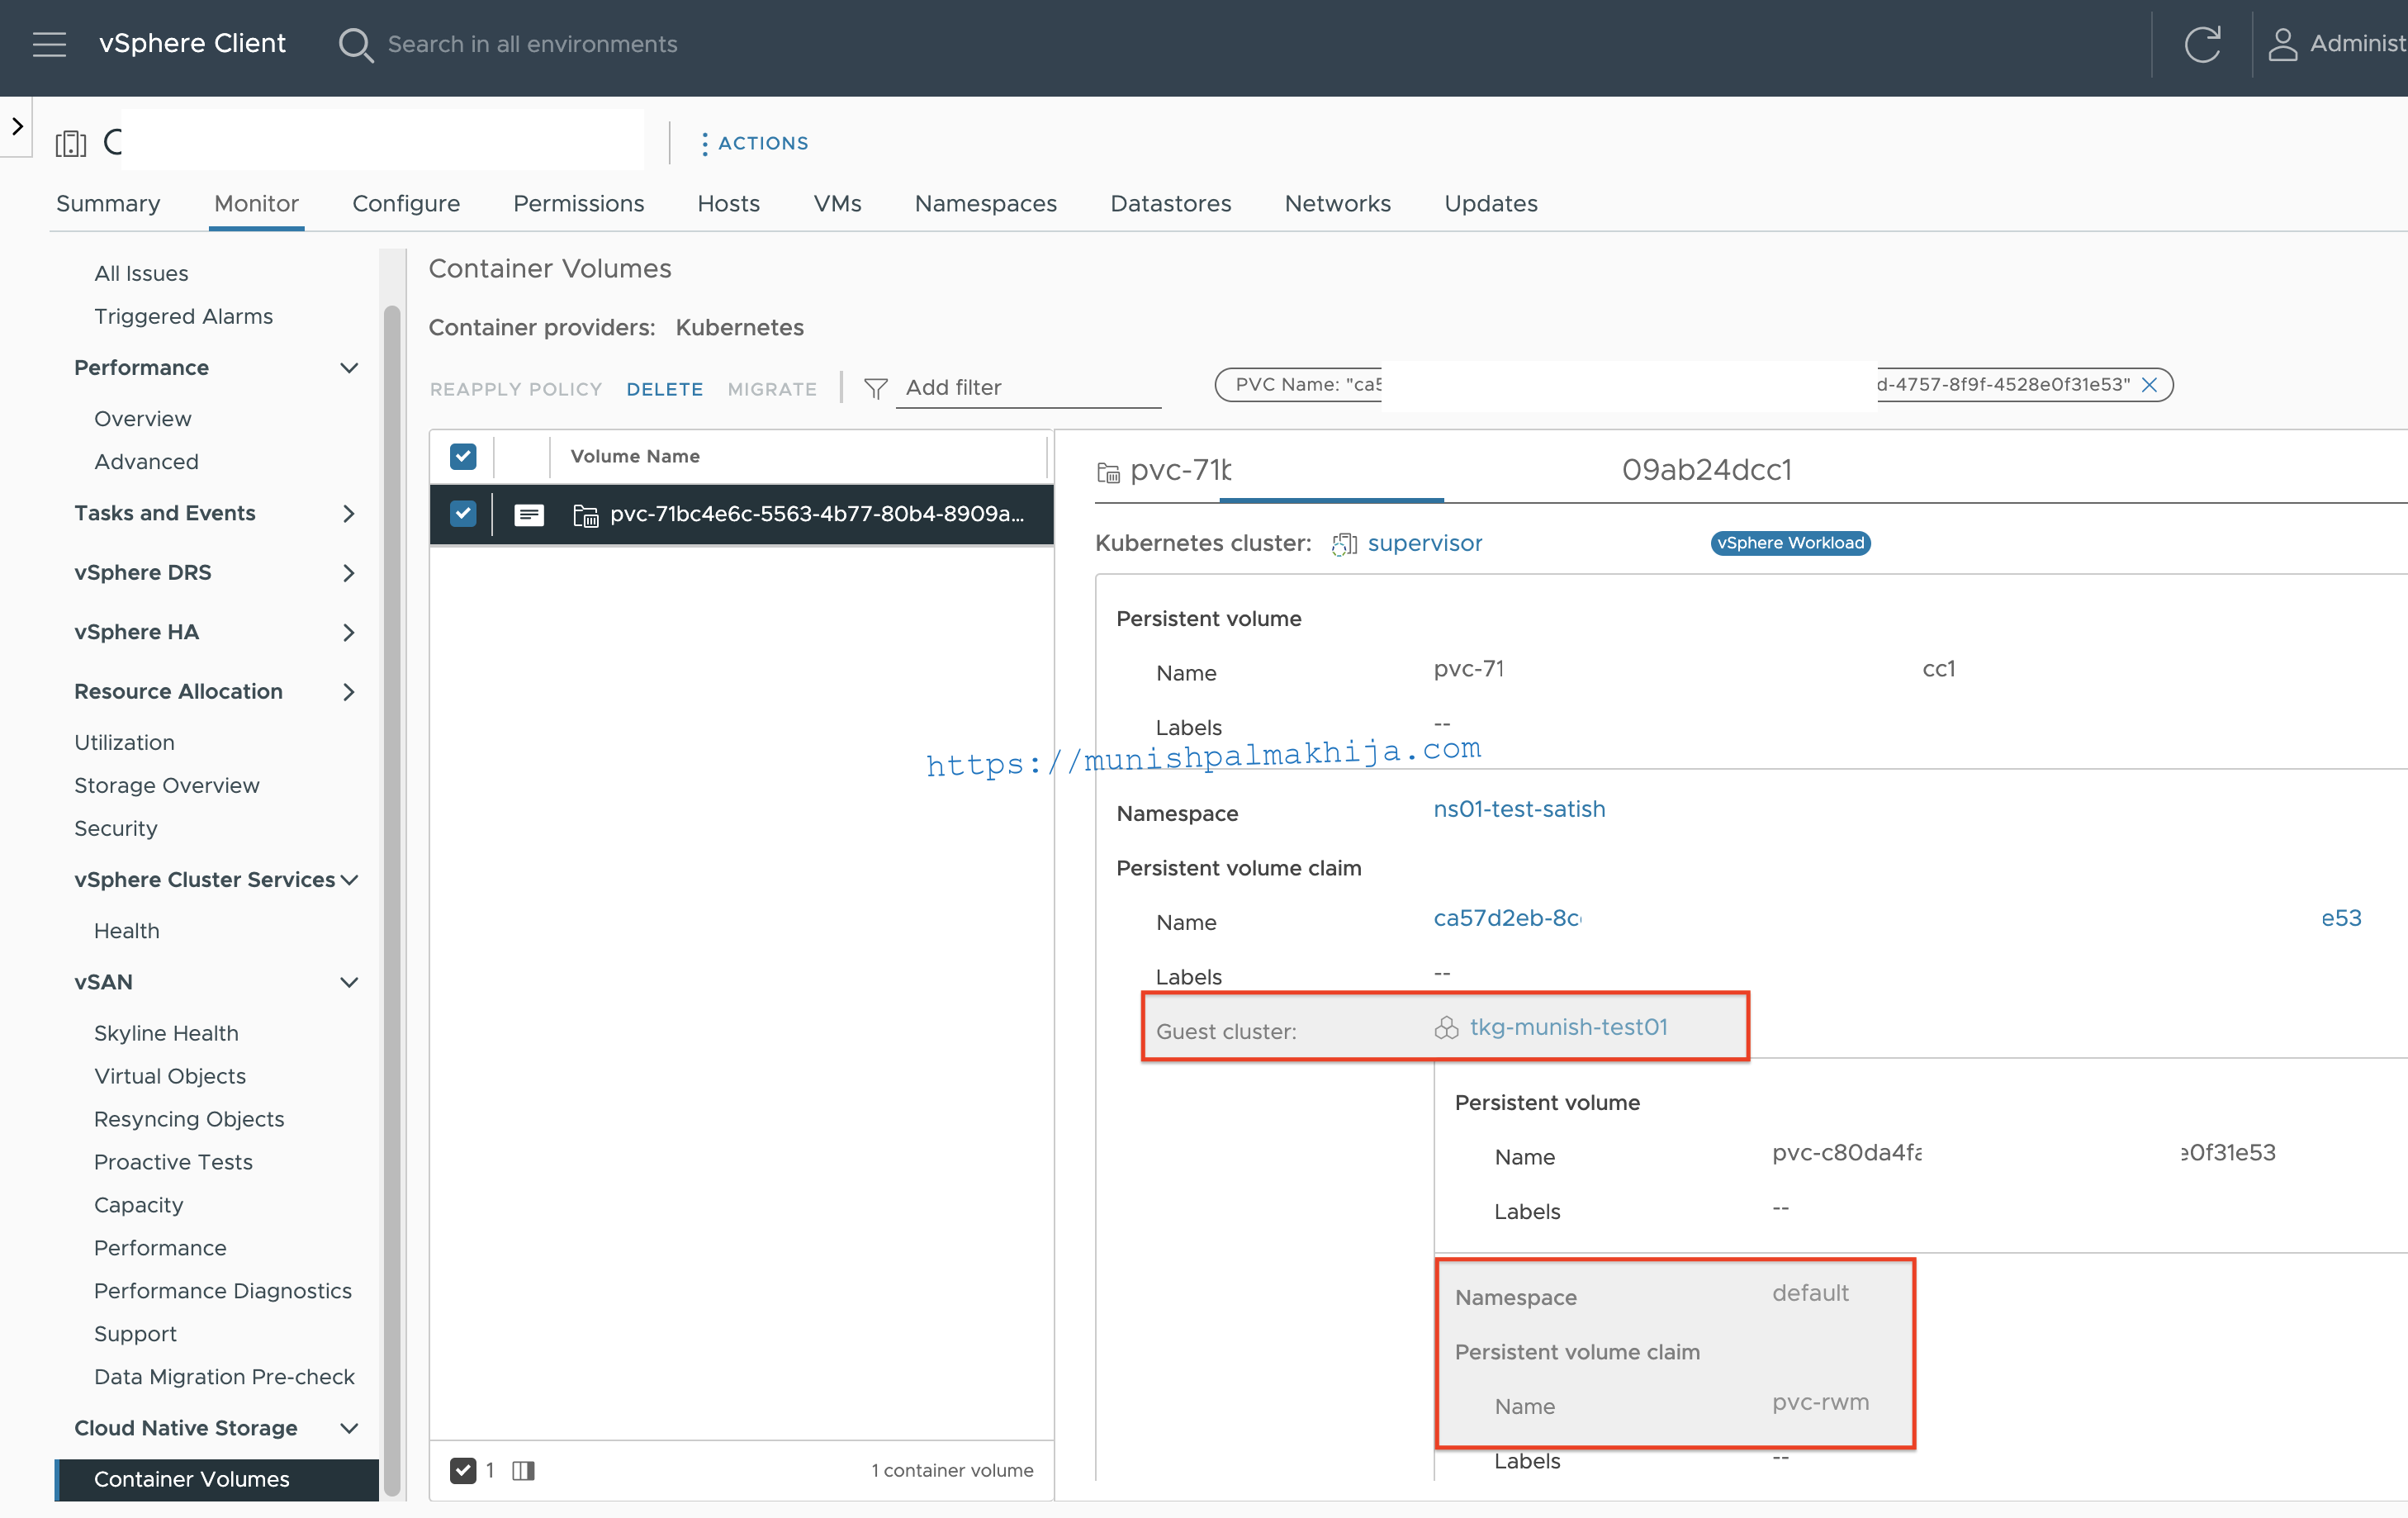This screenshot has height=1518, width=2408.
Task: Open Advanced performance in sidebar
Action: [x=147, y=462]
